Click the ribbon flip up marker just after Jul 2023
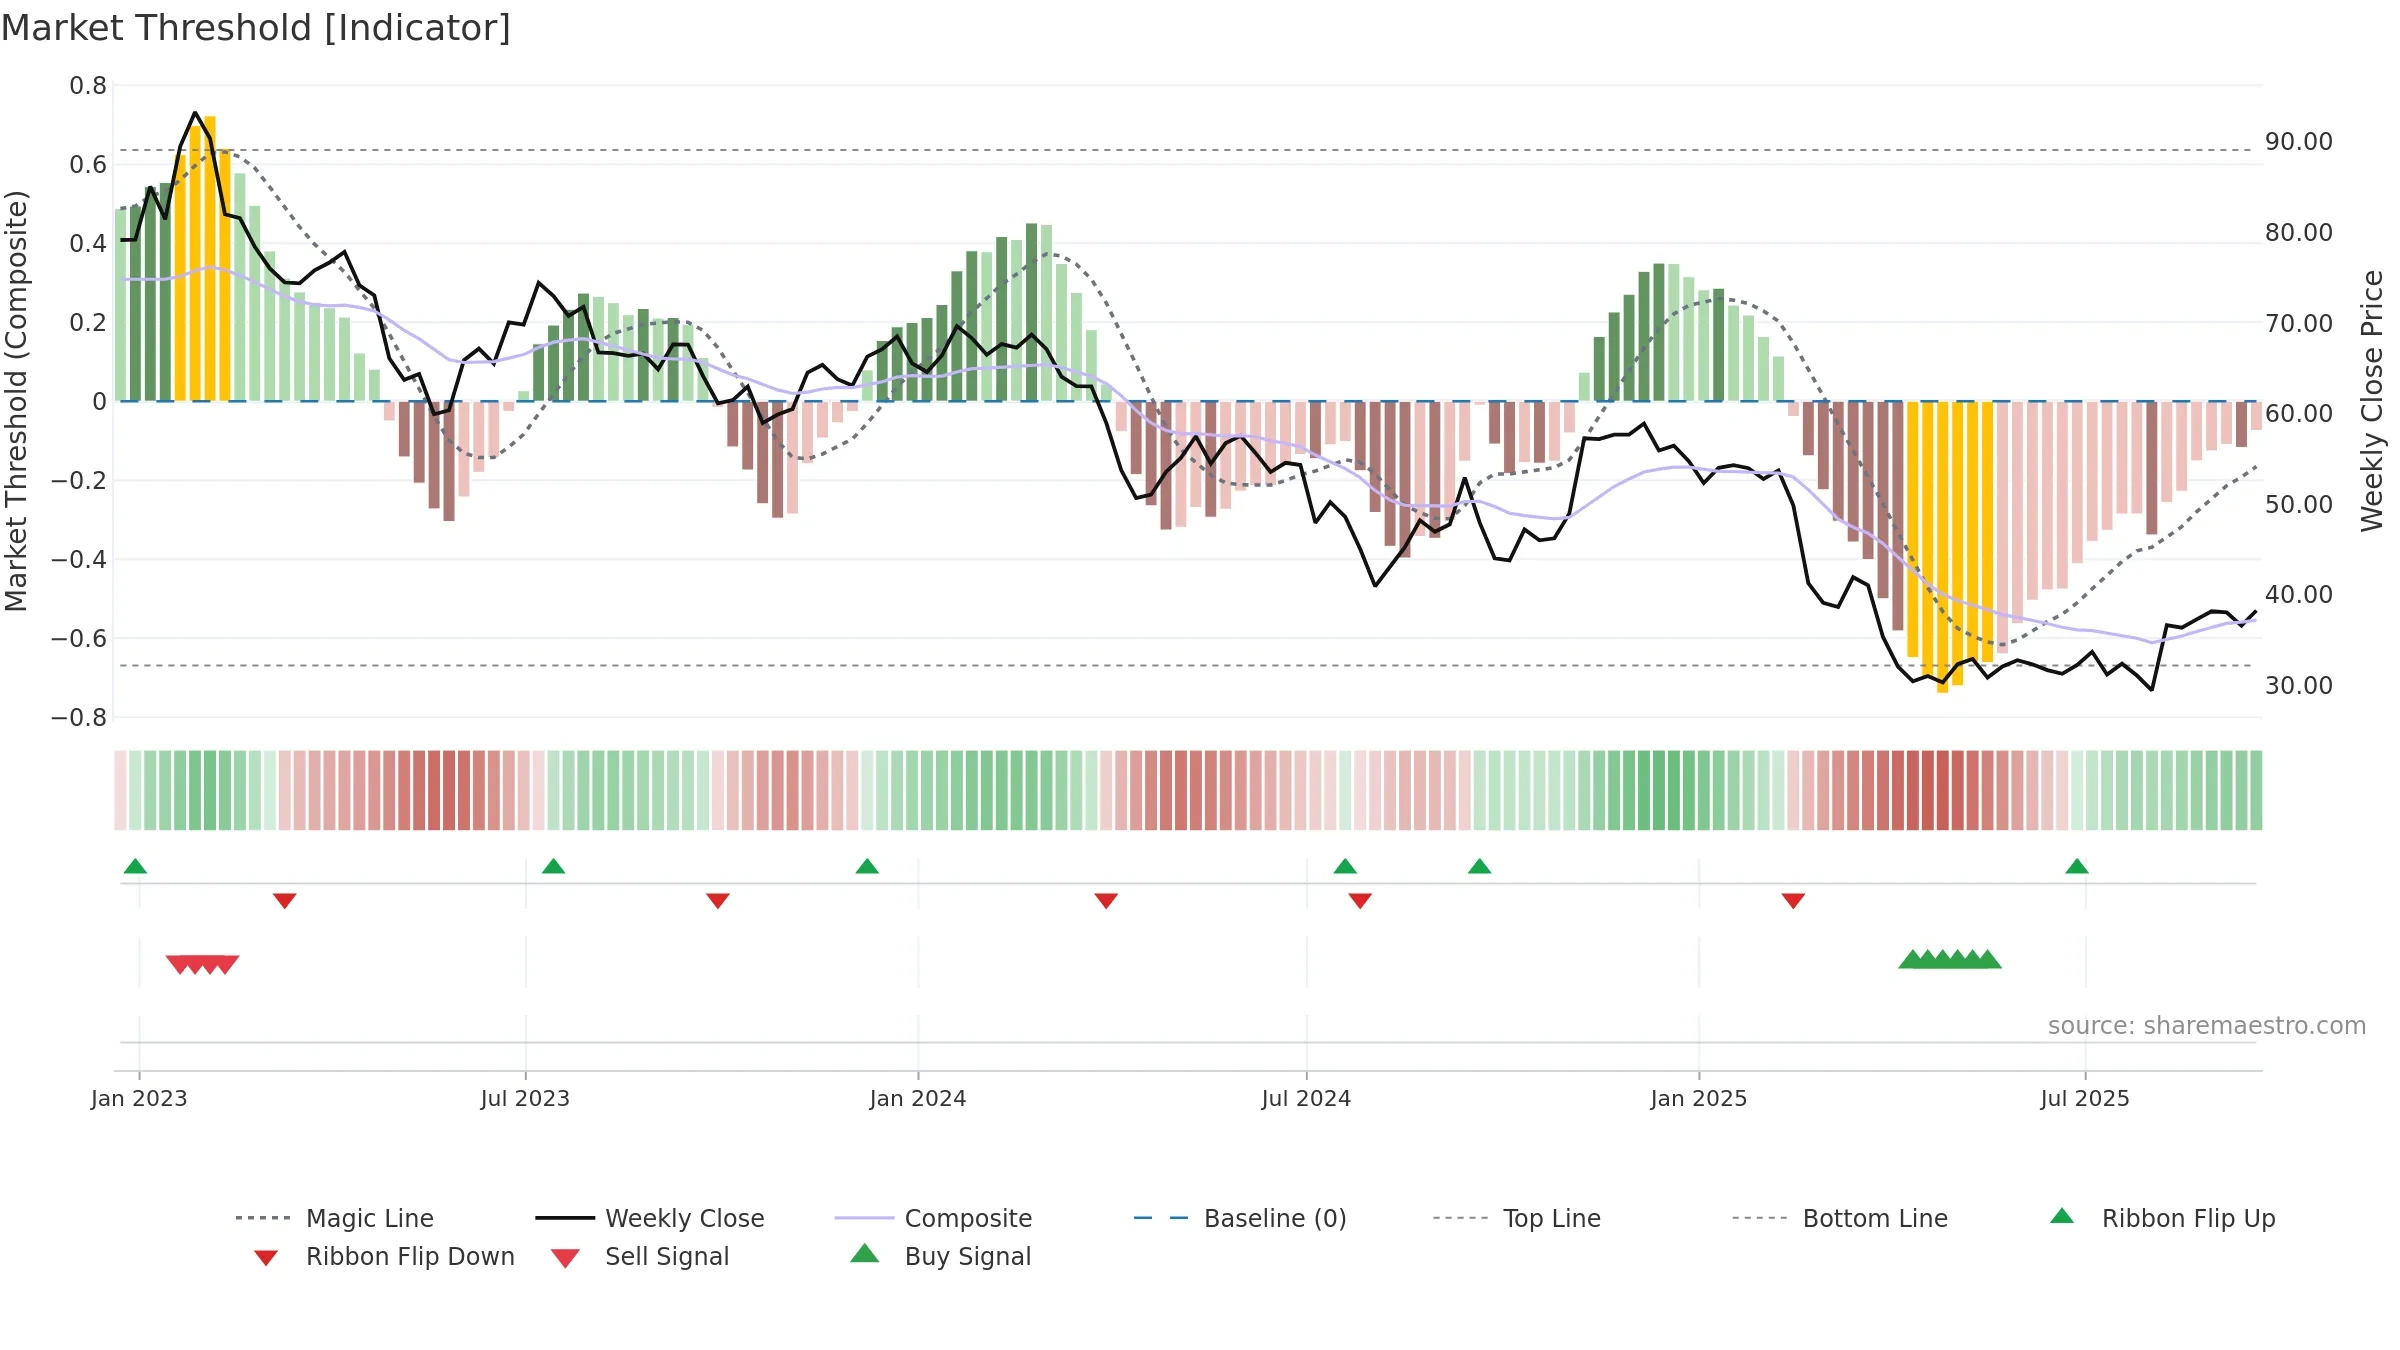The width and height of the screenshot is (2400, 1350). (x=553, y=866)
